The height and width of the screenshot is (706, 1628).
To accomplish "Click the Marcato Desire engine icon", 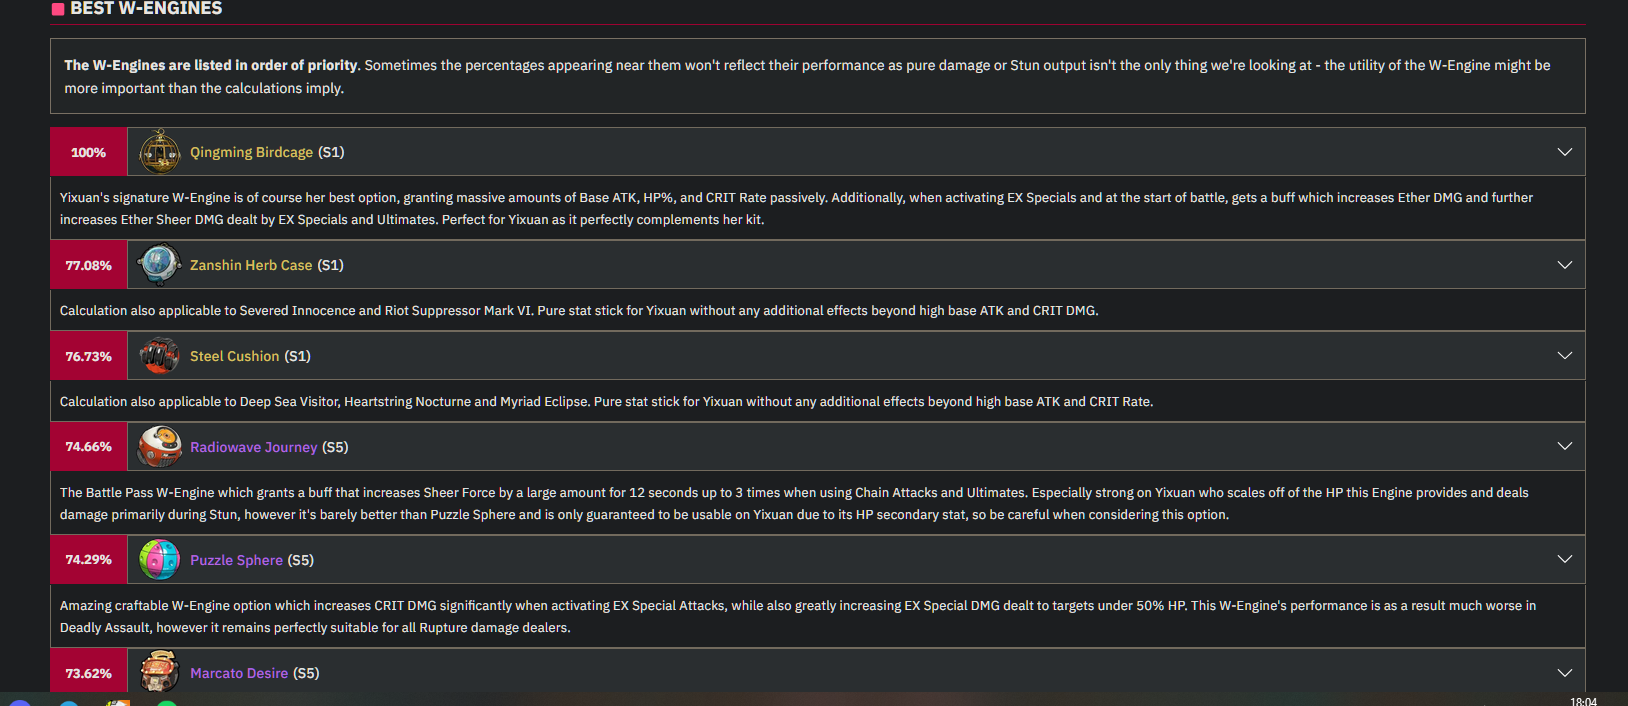I will [x=159, y=671].
